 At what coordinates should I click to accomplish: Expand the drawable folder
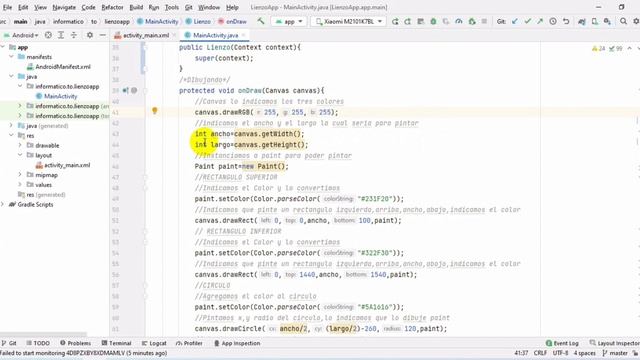(20, 145)
